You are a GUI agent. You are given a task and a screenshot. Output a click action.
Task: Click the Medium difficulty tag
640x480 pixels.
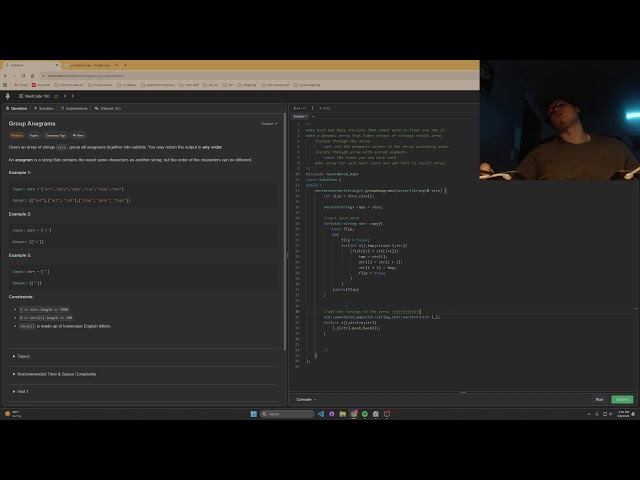pyautogui.click(x=17, y=136)
